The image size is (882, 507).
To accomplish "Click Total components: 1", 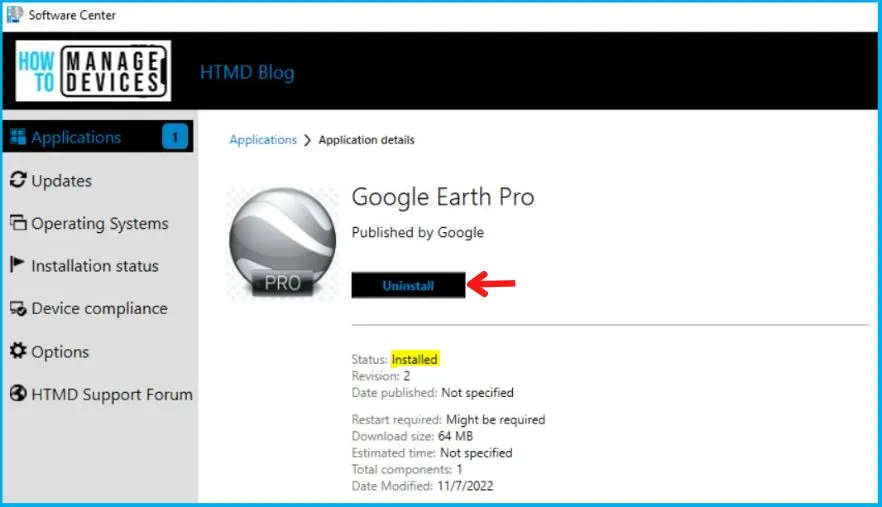I will [x=407, y=469].
